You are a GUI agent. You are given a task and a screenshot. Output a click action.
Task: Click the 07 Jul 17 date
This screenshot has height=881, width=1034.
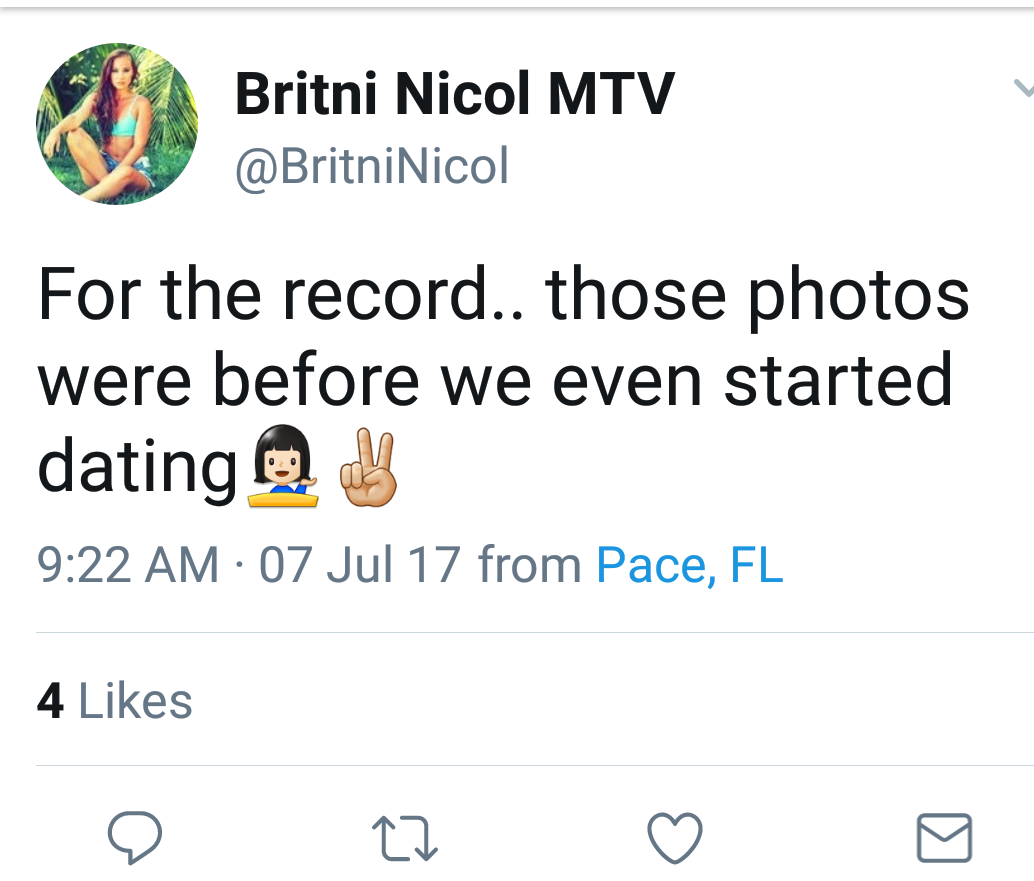(x=359, y=565)
